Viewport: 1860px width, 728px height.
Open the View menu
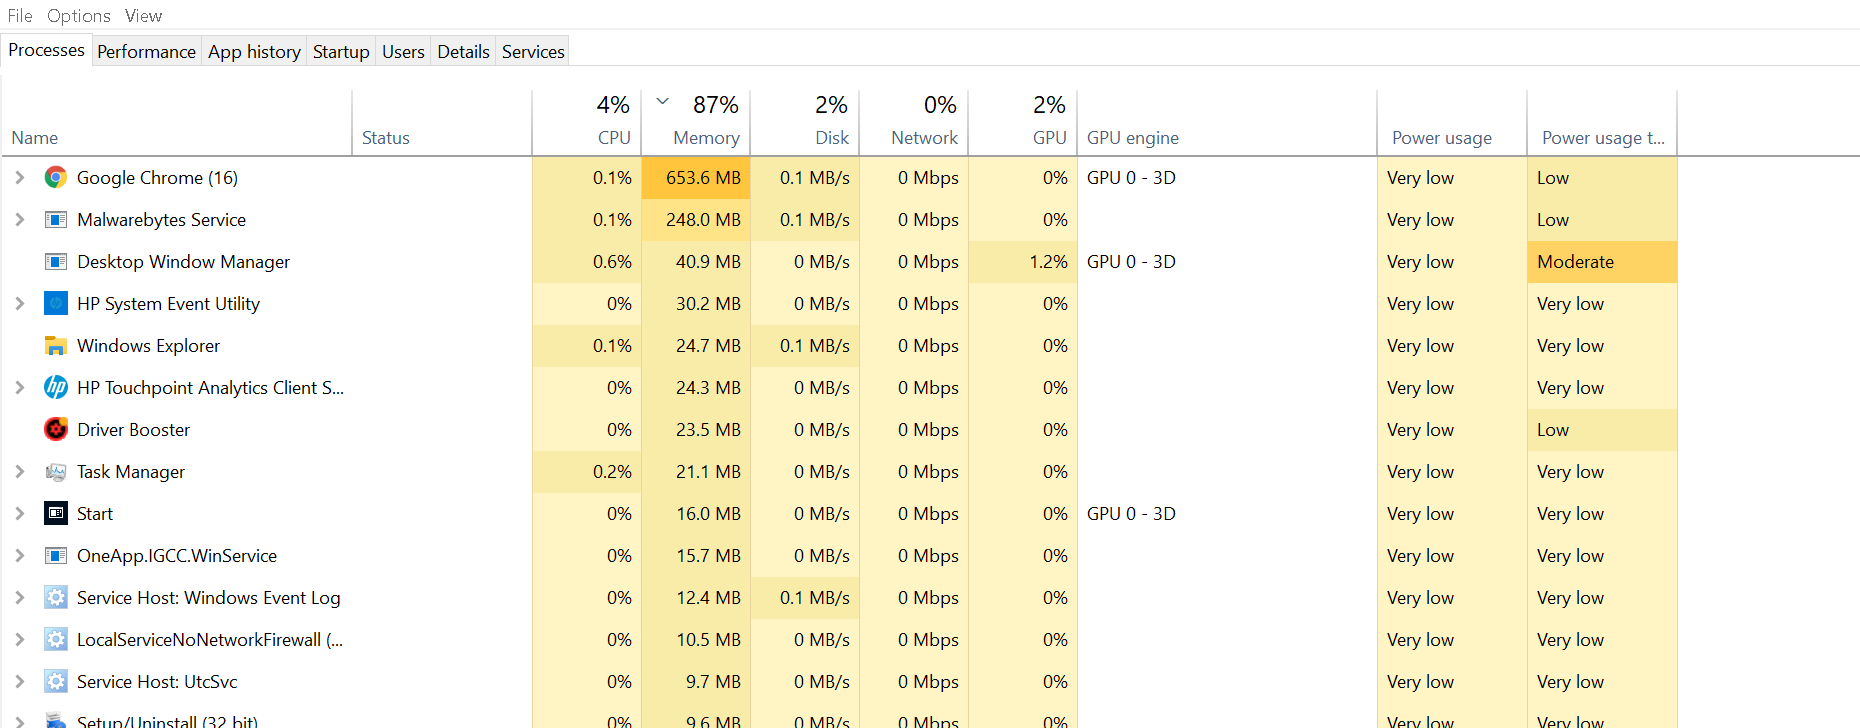click(x=143, y=16)
